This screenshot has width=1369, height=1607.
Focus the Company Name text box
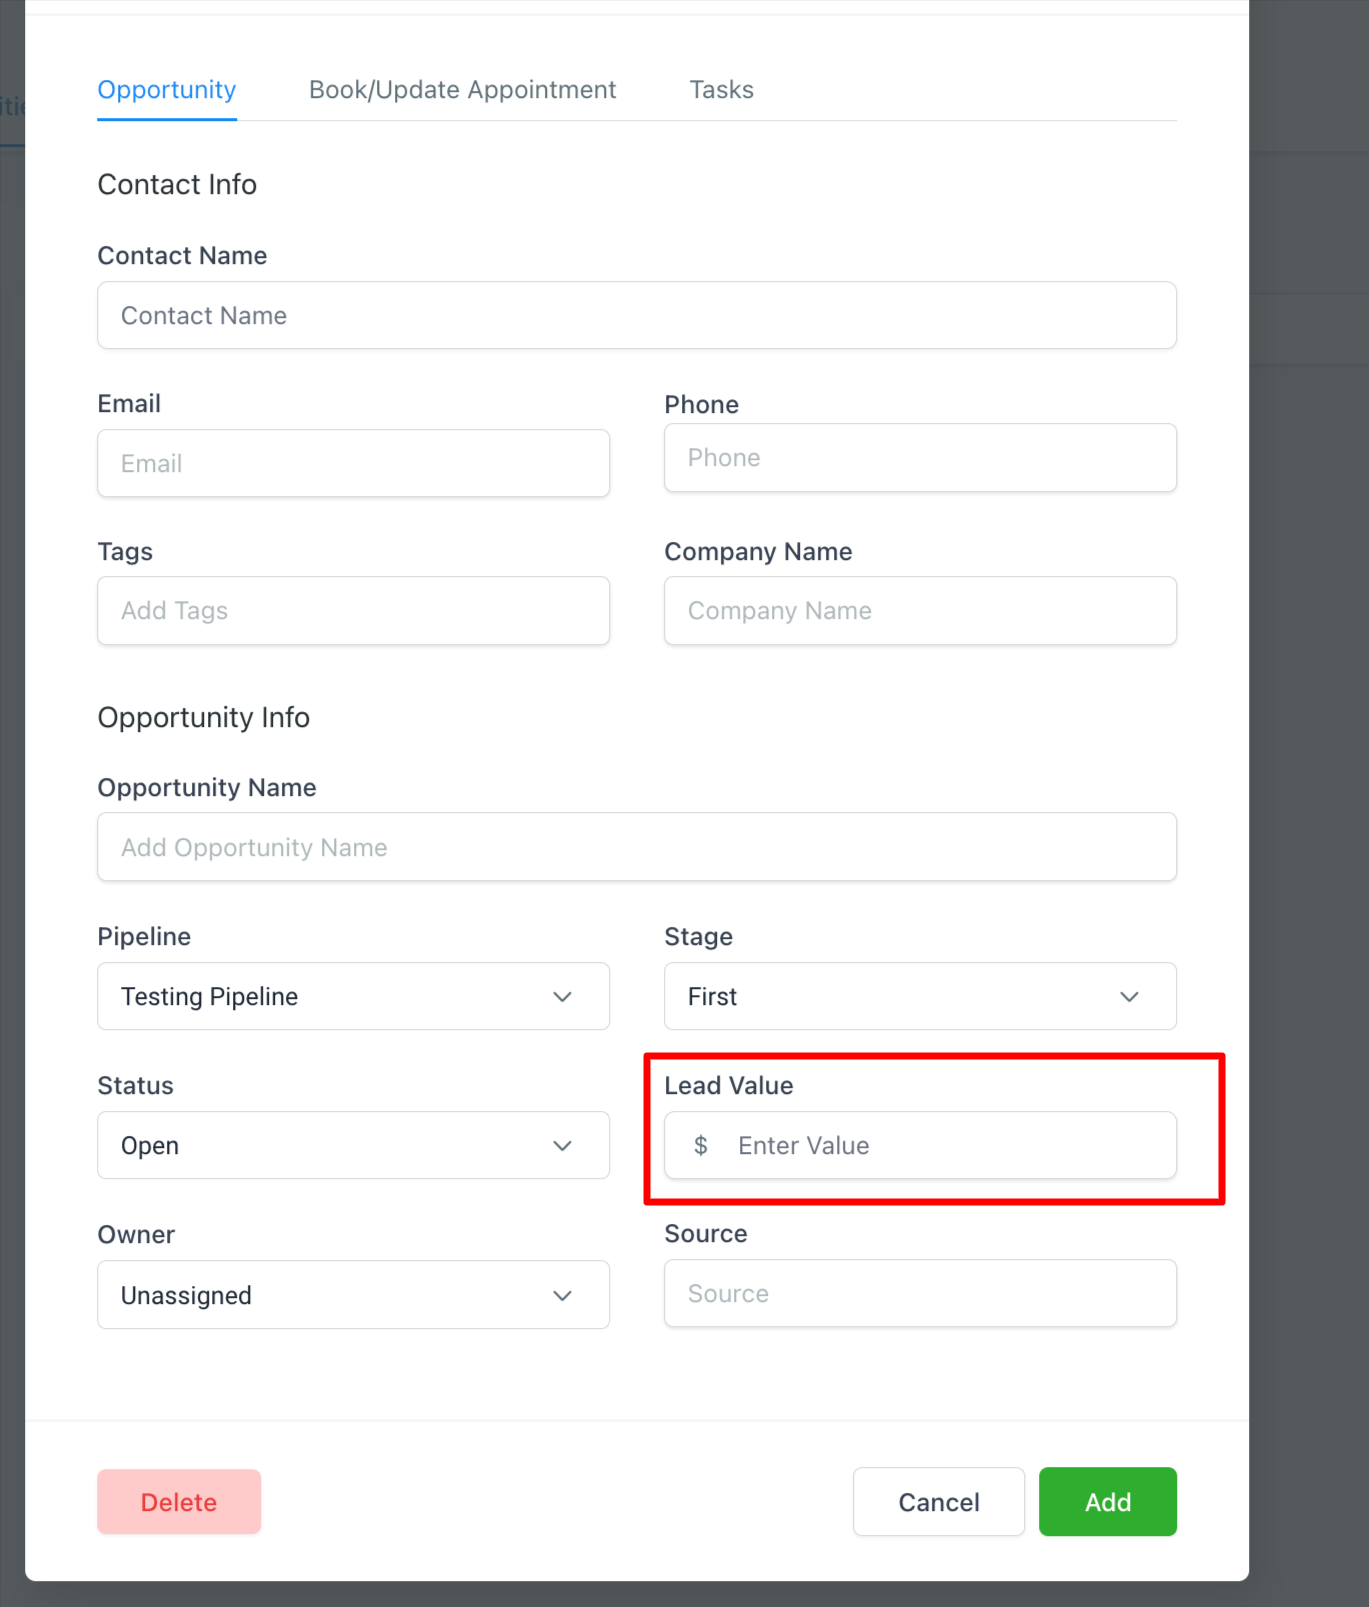tap(919, 611)
